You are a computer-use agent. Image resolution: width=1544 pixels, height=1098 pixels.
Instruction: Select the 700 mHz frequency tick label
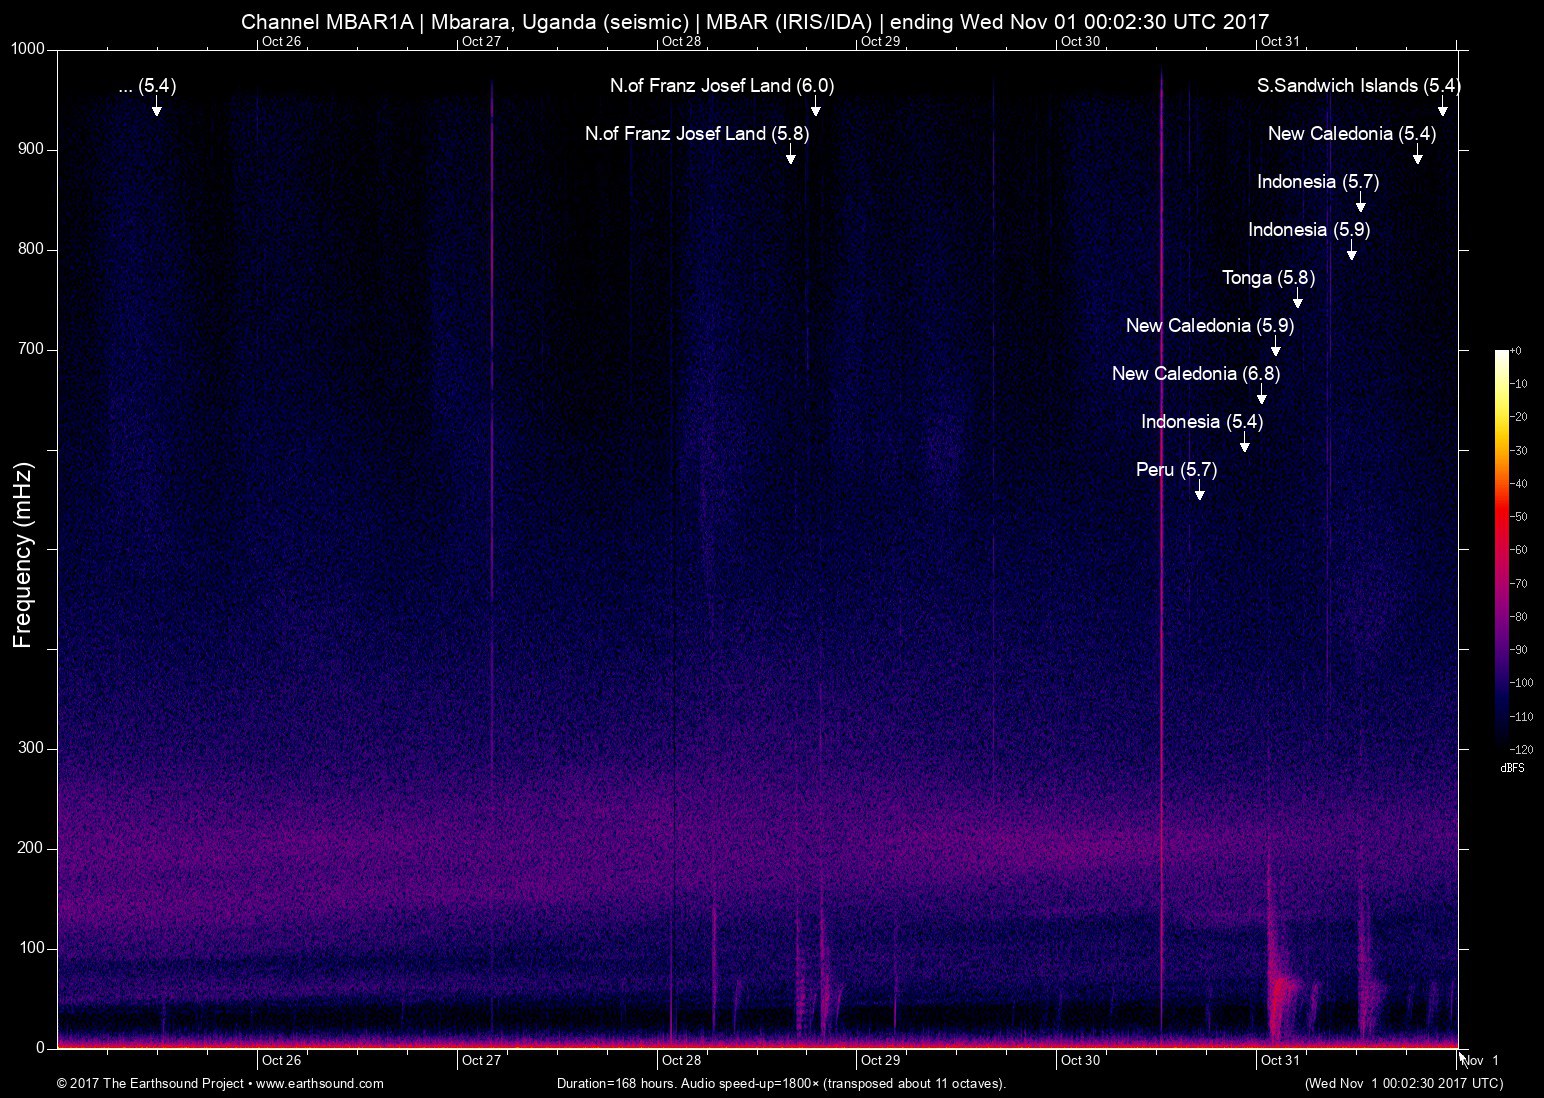click(x=33, y=349)
